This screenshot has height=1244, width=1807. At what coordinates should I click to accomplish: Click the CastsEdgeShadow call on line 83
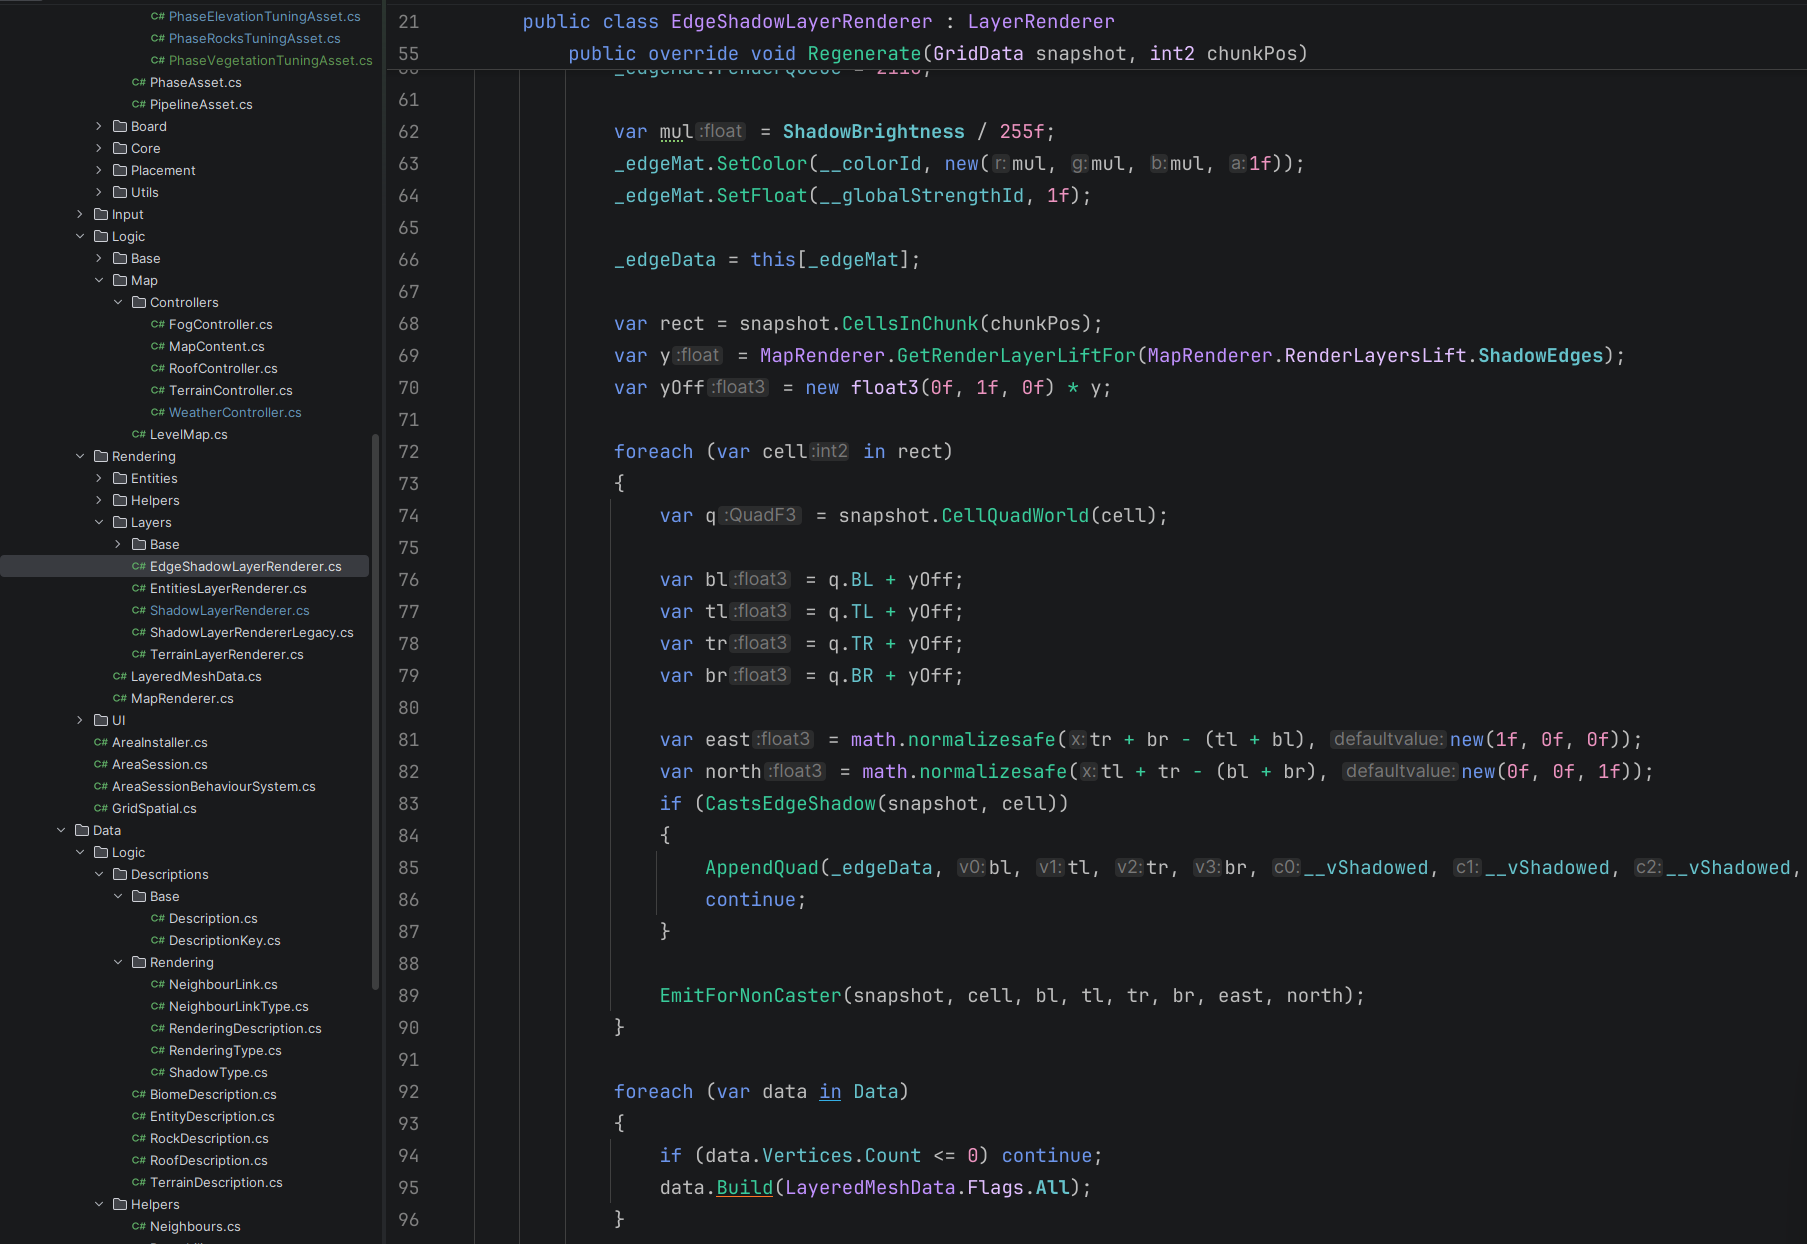[x=791, y=804]
